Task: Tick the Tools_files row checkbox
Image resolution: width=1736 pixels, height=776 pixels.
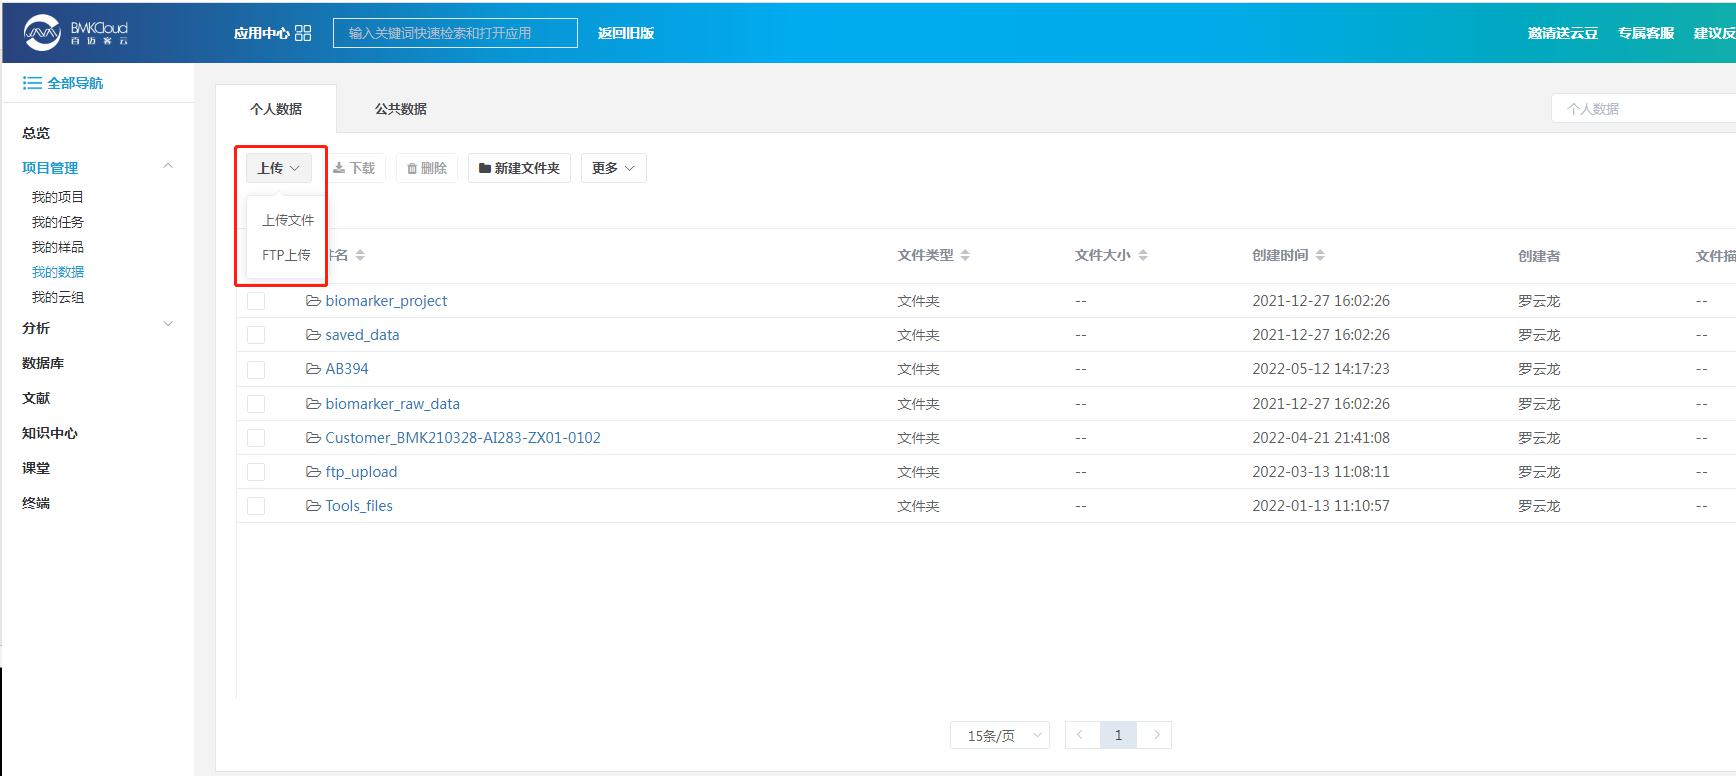Action: [256, 506]
